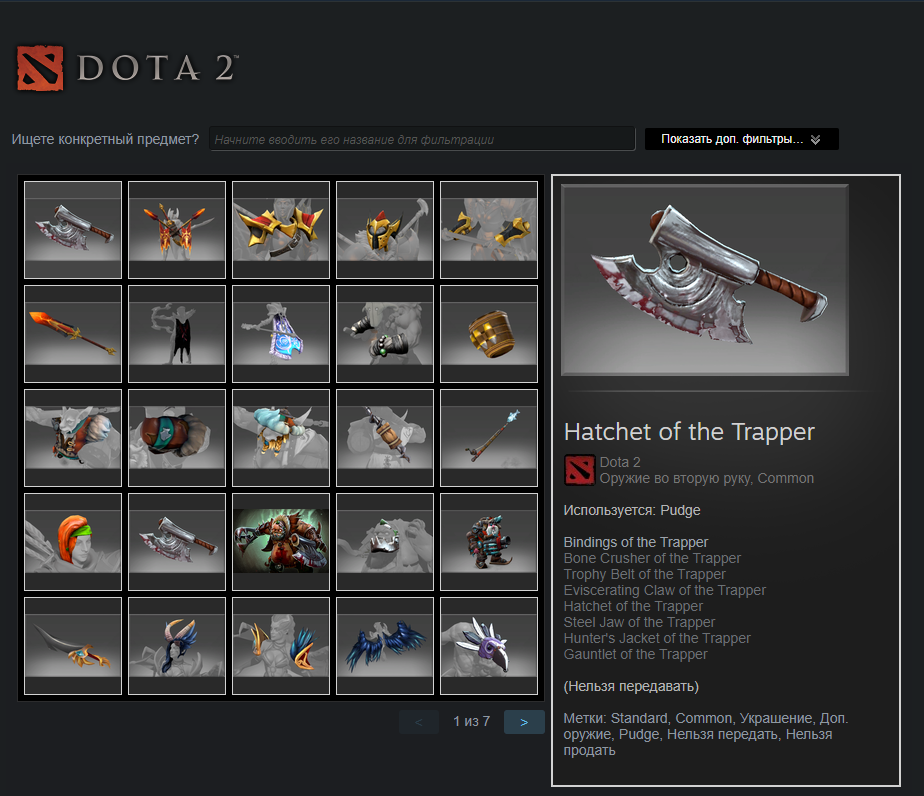Select the flaming red spear item
924x796 pixels.
pos(73,334)
